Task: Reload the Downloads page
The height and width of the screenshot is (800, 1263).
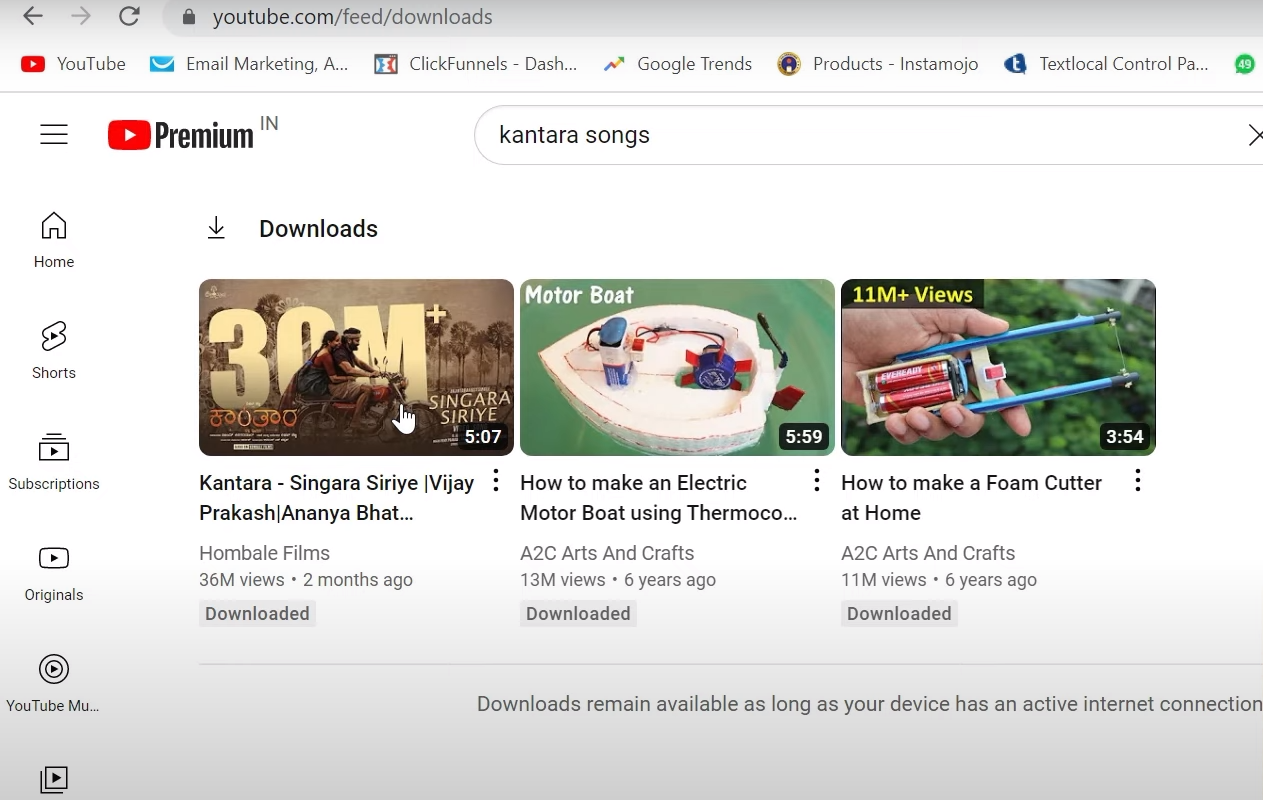Action: (x=128, y=16)
